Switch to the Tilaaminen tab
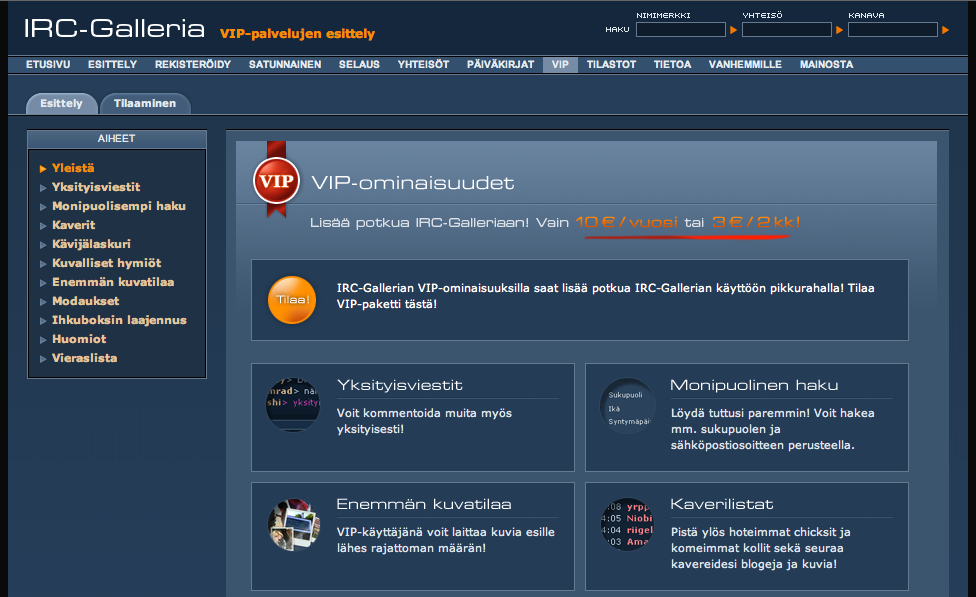Screen dimensions: 976x597 pyautogui.click(x=145, y=104)
